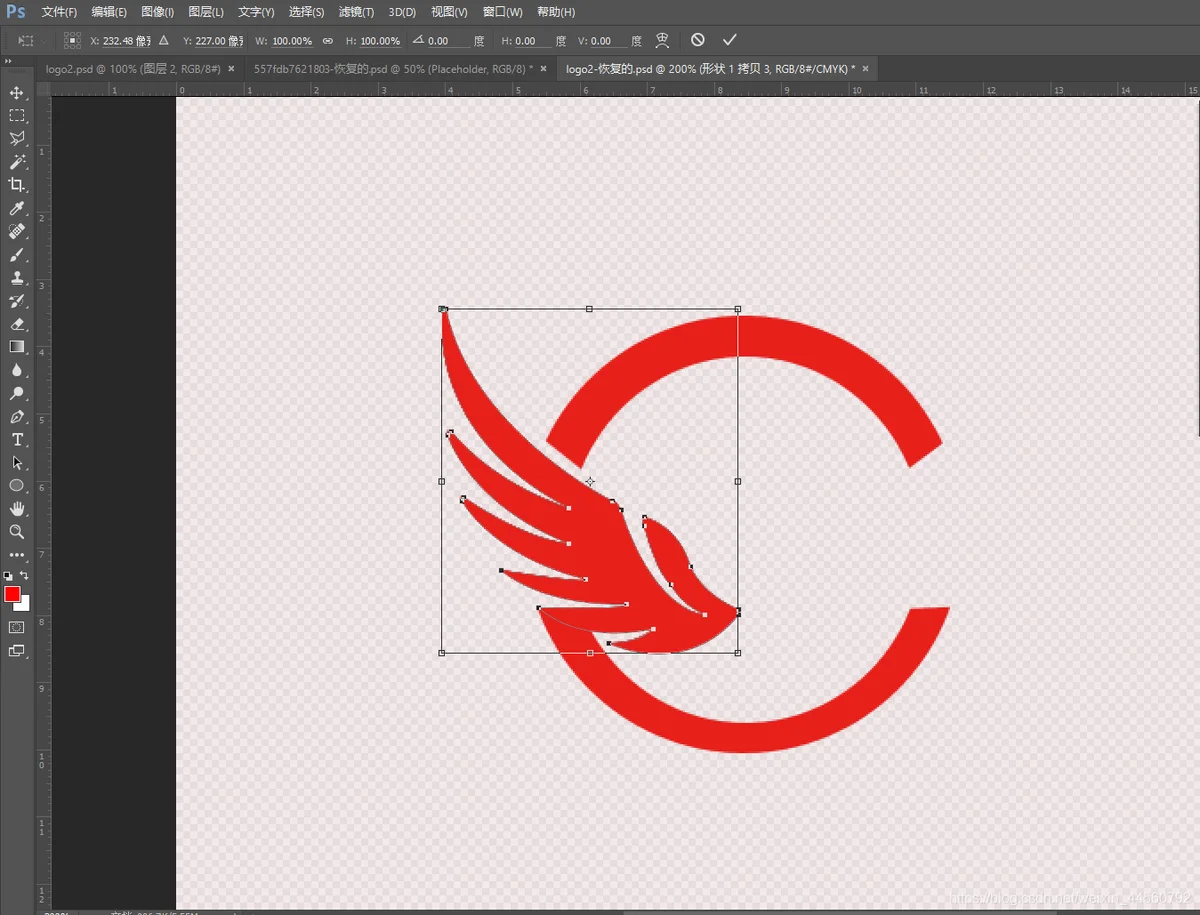Viewport: 1200px width, 915px height.
Task: Click the W width percentage field
Action: point(292,41)
